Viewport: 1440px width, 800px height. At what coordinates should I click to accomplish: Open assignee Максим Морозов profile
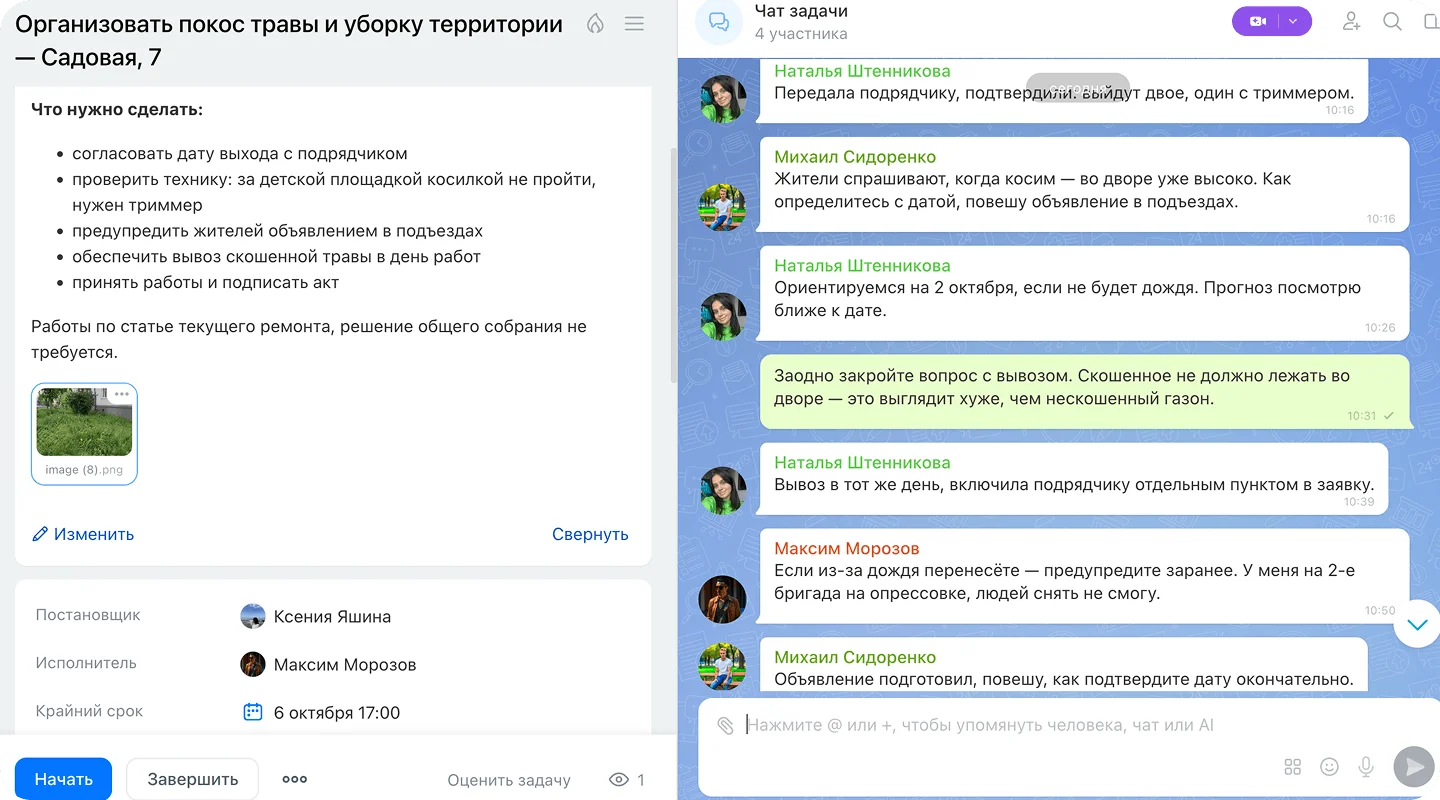point(345,665)
